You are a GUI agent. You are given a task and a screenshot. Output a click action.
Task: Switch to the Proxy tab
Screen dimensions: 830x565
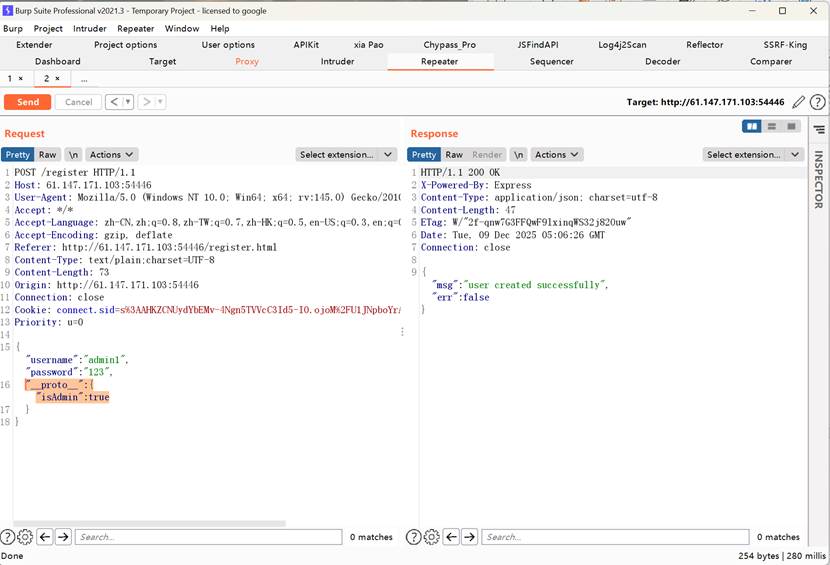pyautogui.click(x=247, y=61)
